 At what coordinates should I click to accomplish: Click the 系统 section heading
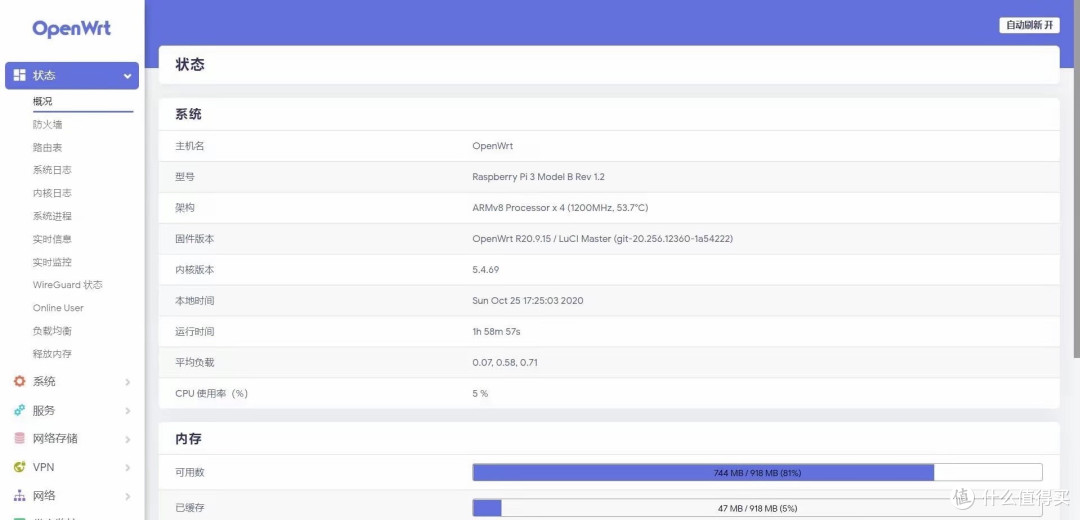189,114
